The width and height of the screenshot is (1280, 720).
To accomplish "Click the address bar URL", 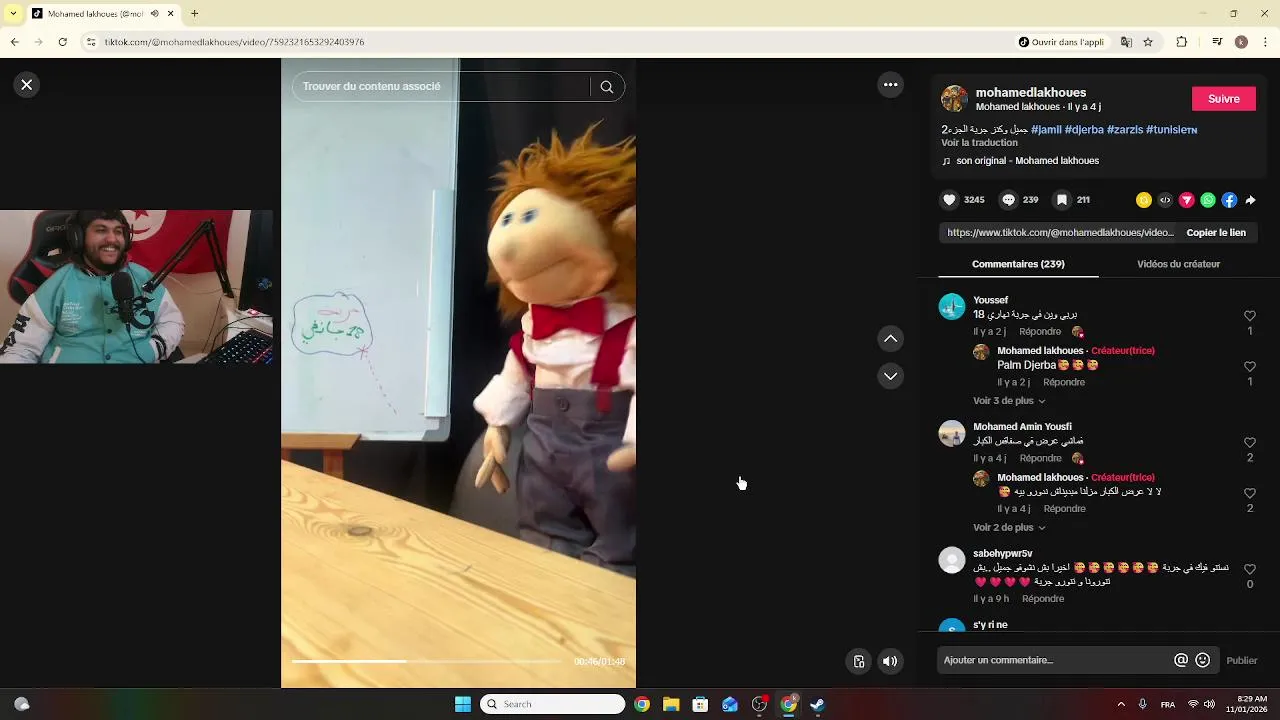I will point(235,42).
